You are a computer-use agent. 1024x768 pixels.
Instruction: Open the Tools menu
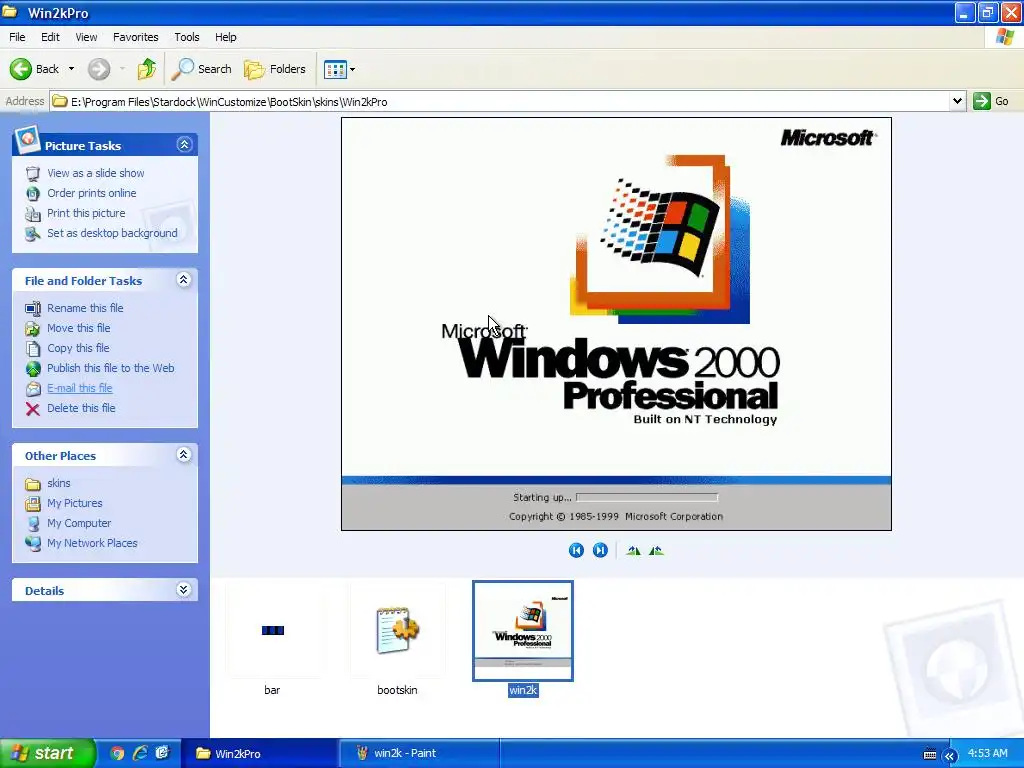coord(187,37)
